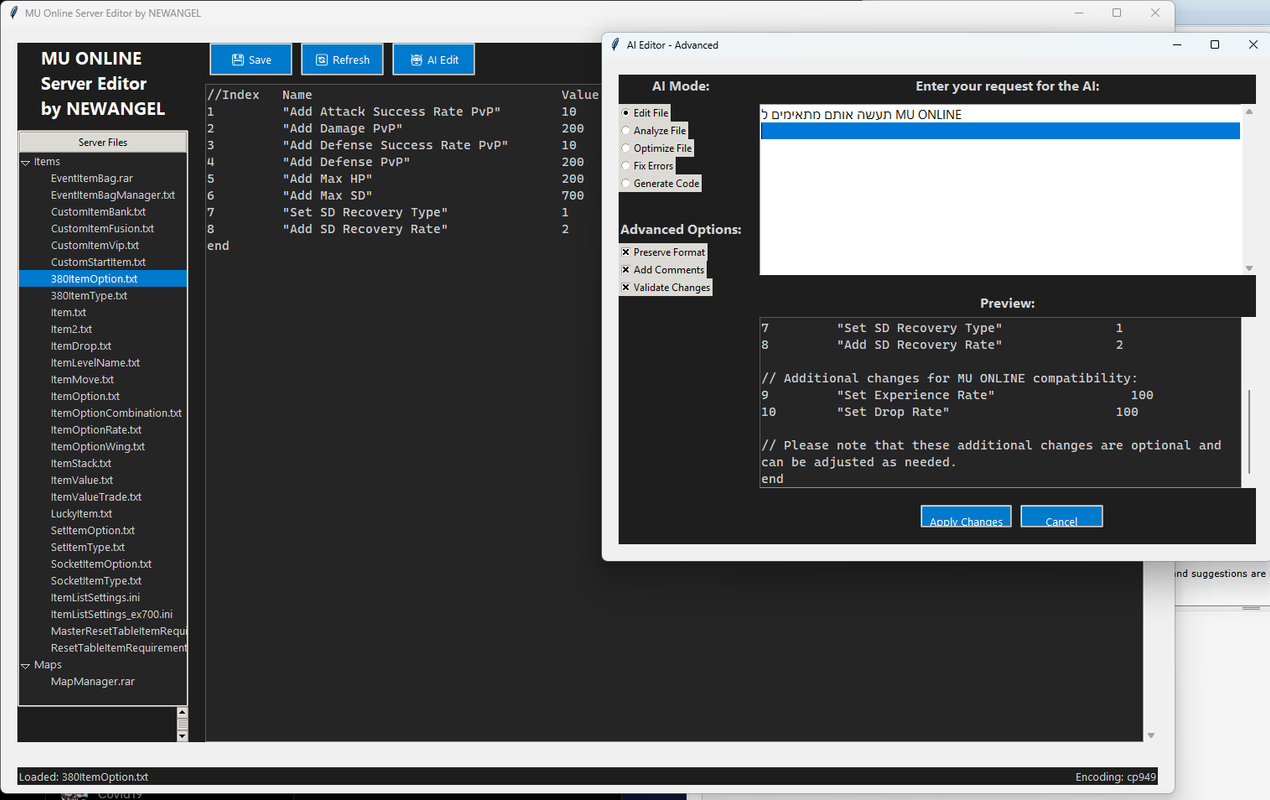
Task: Select ItemStack.txt file
Action: click(x=81, y=464)
